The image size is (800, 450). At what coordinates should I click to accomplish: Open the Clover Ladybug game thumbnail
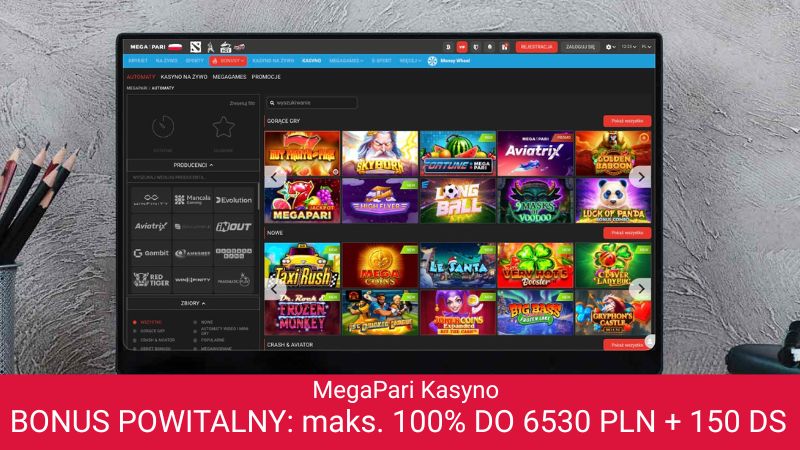pyautogui.click(x=613, y=265)
